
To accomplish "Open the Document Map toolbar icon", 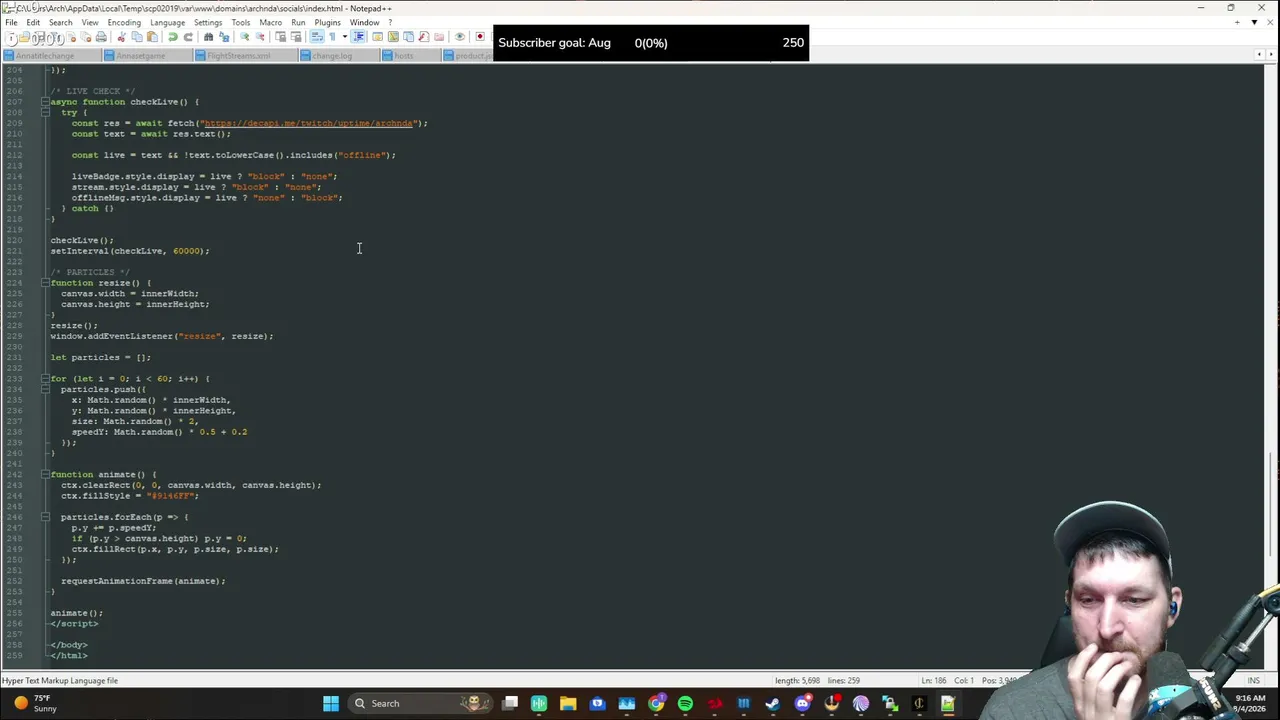I will 393,38.
